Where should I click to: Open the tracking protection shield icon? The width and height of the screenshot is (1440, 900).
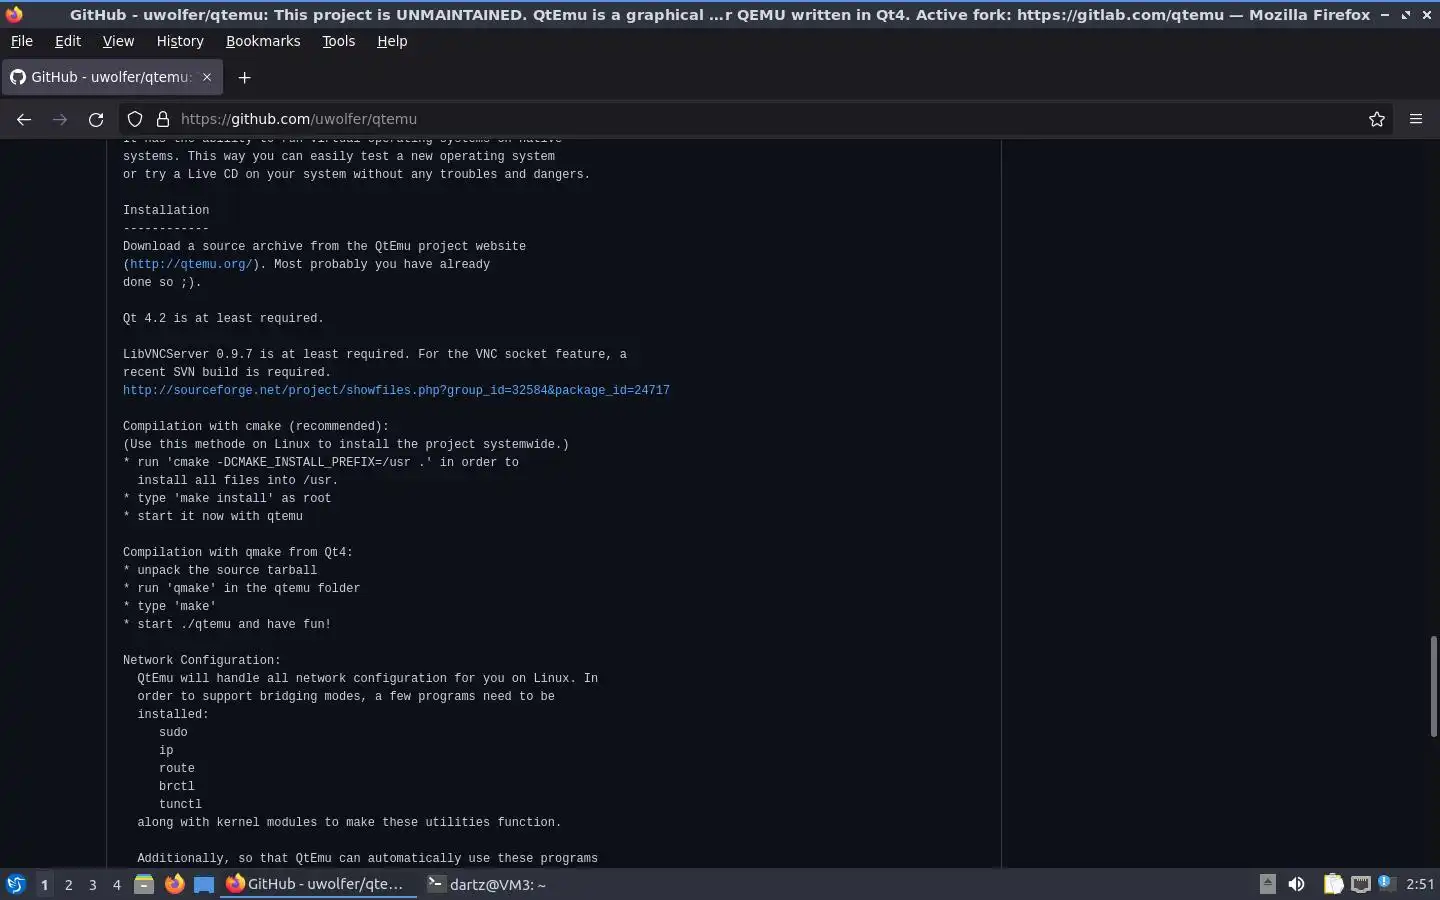pos(135,119)
